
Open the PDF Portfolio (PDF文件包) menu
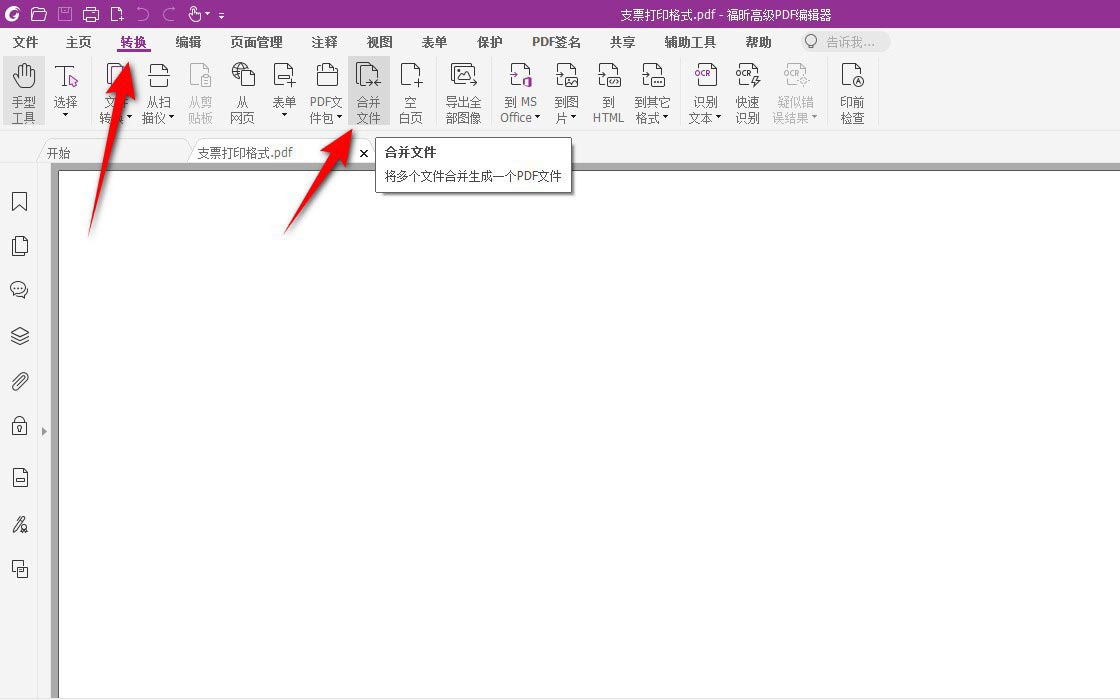(326, 92)
